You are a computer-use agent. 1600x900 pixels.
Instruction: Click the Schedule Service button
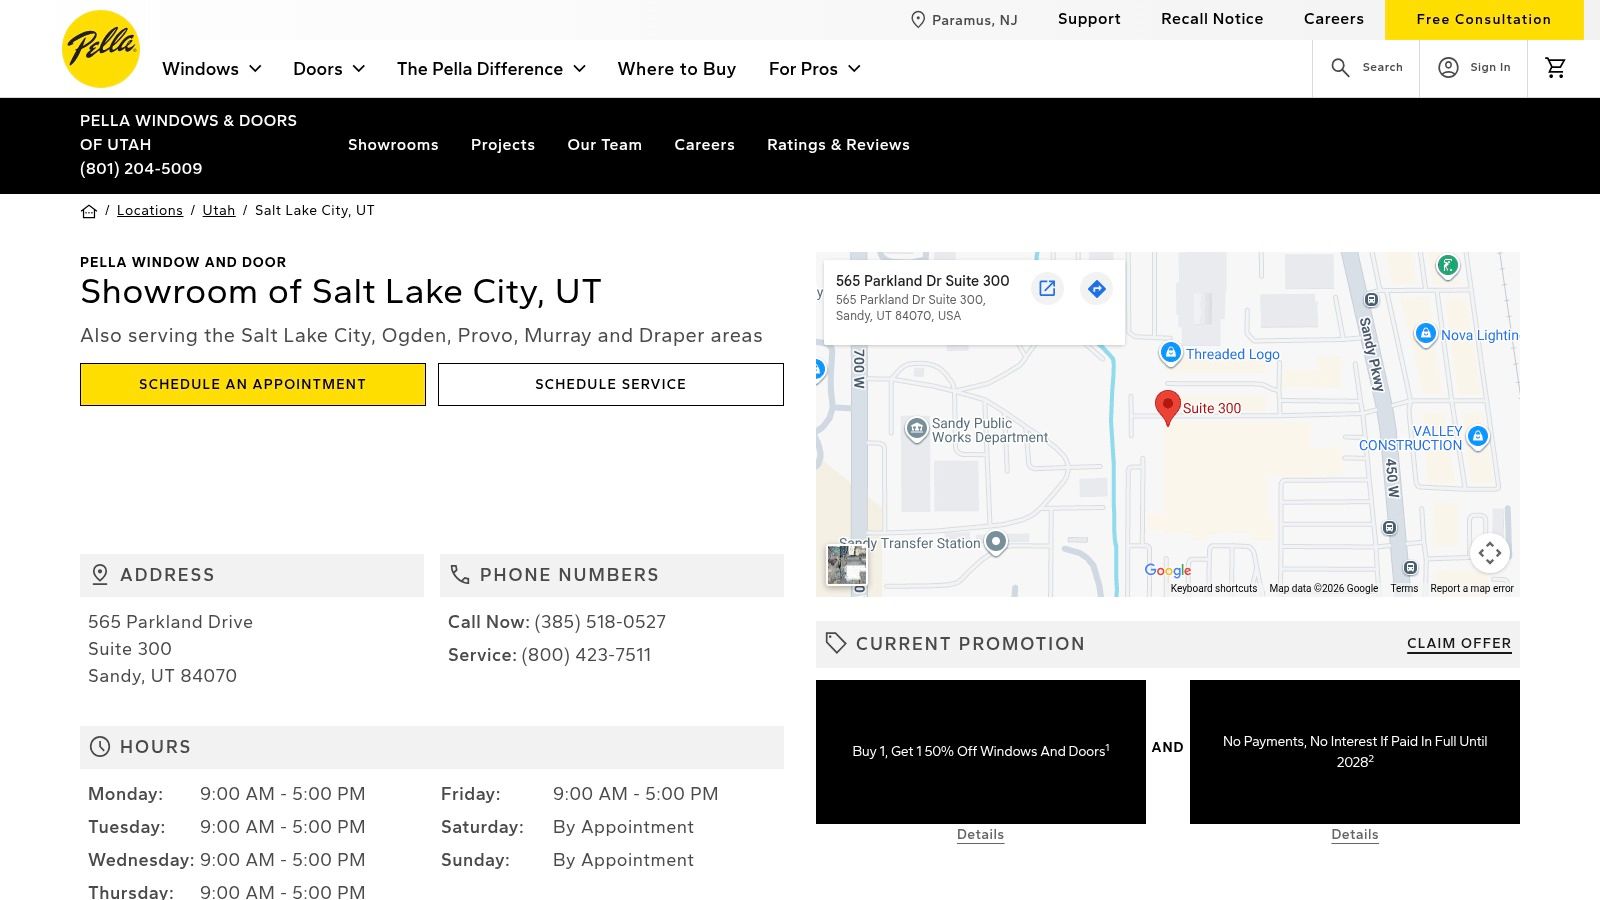click(611, 384)
